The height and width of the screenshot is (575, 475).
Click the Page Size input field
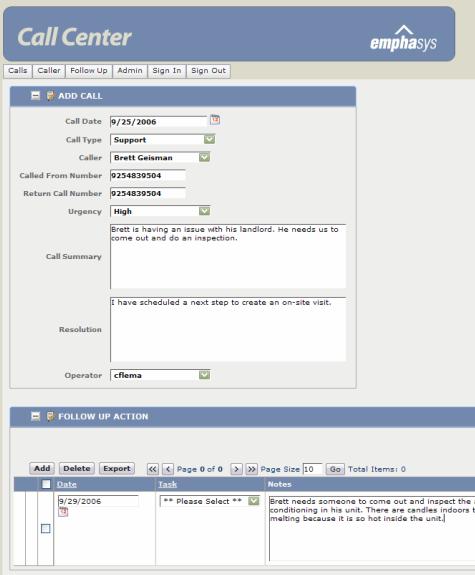(x=313, y=469)
